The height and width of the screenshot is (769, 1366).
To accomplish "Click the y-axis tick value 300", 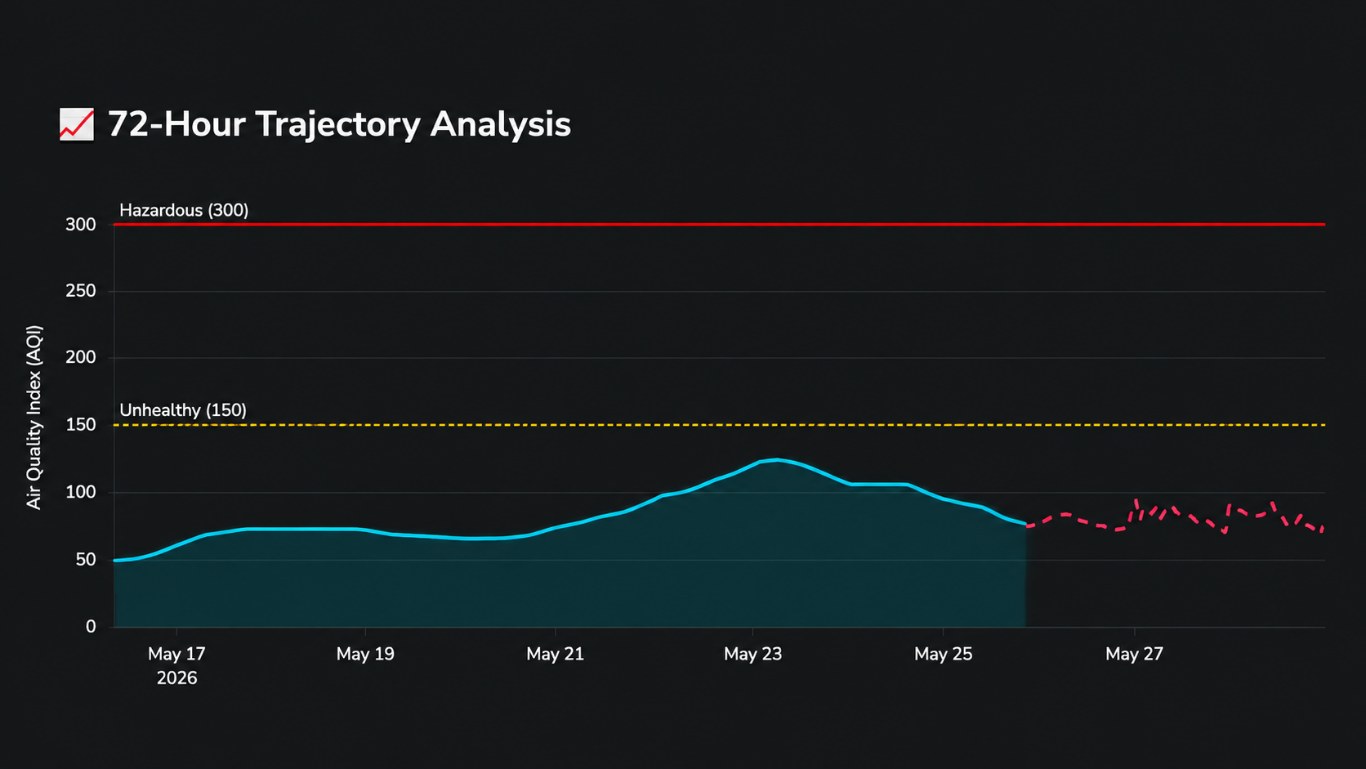I will (x=81, y=225).
